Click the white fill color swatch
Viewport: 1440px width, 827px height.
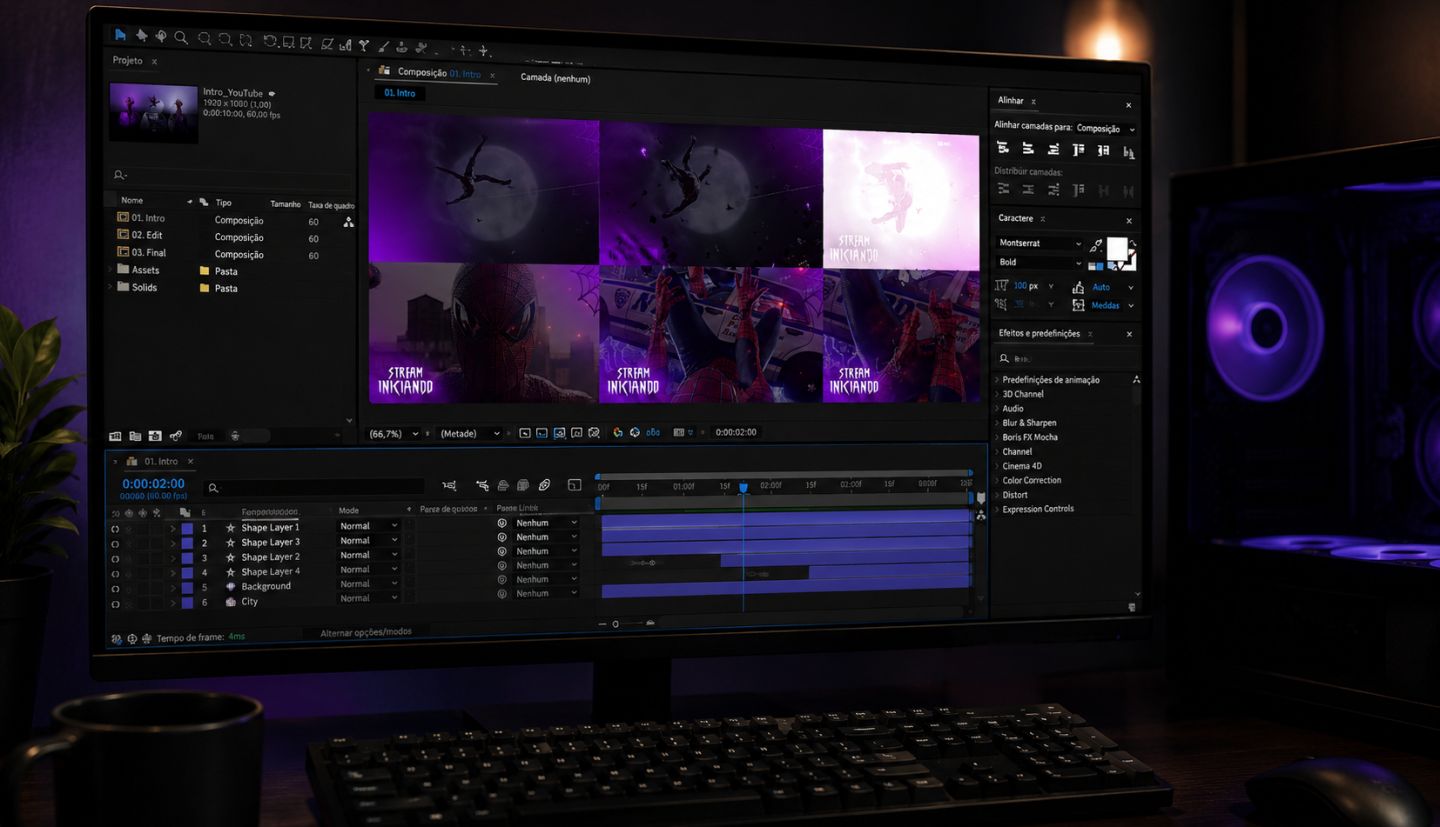click(x=1116, y=248)
